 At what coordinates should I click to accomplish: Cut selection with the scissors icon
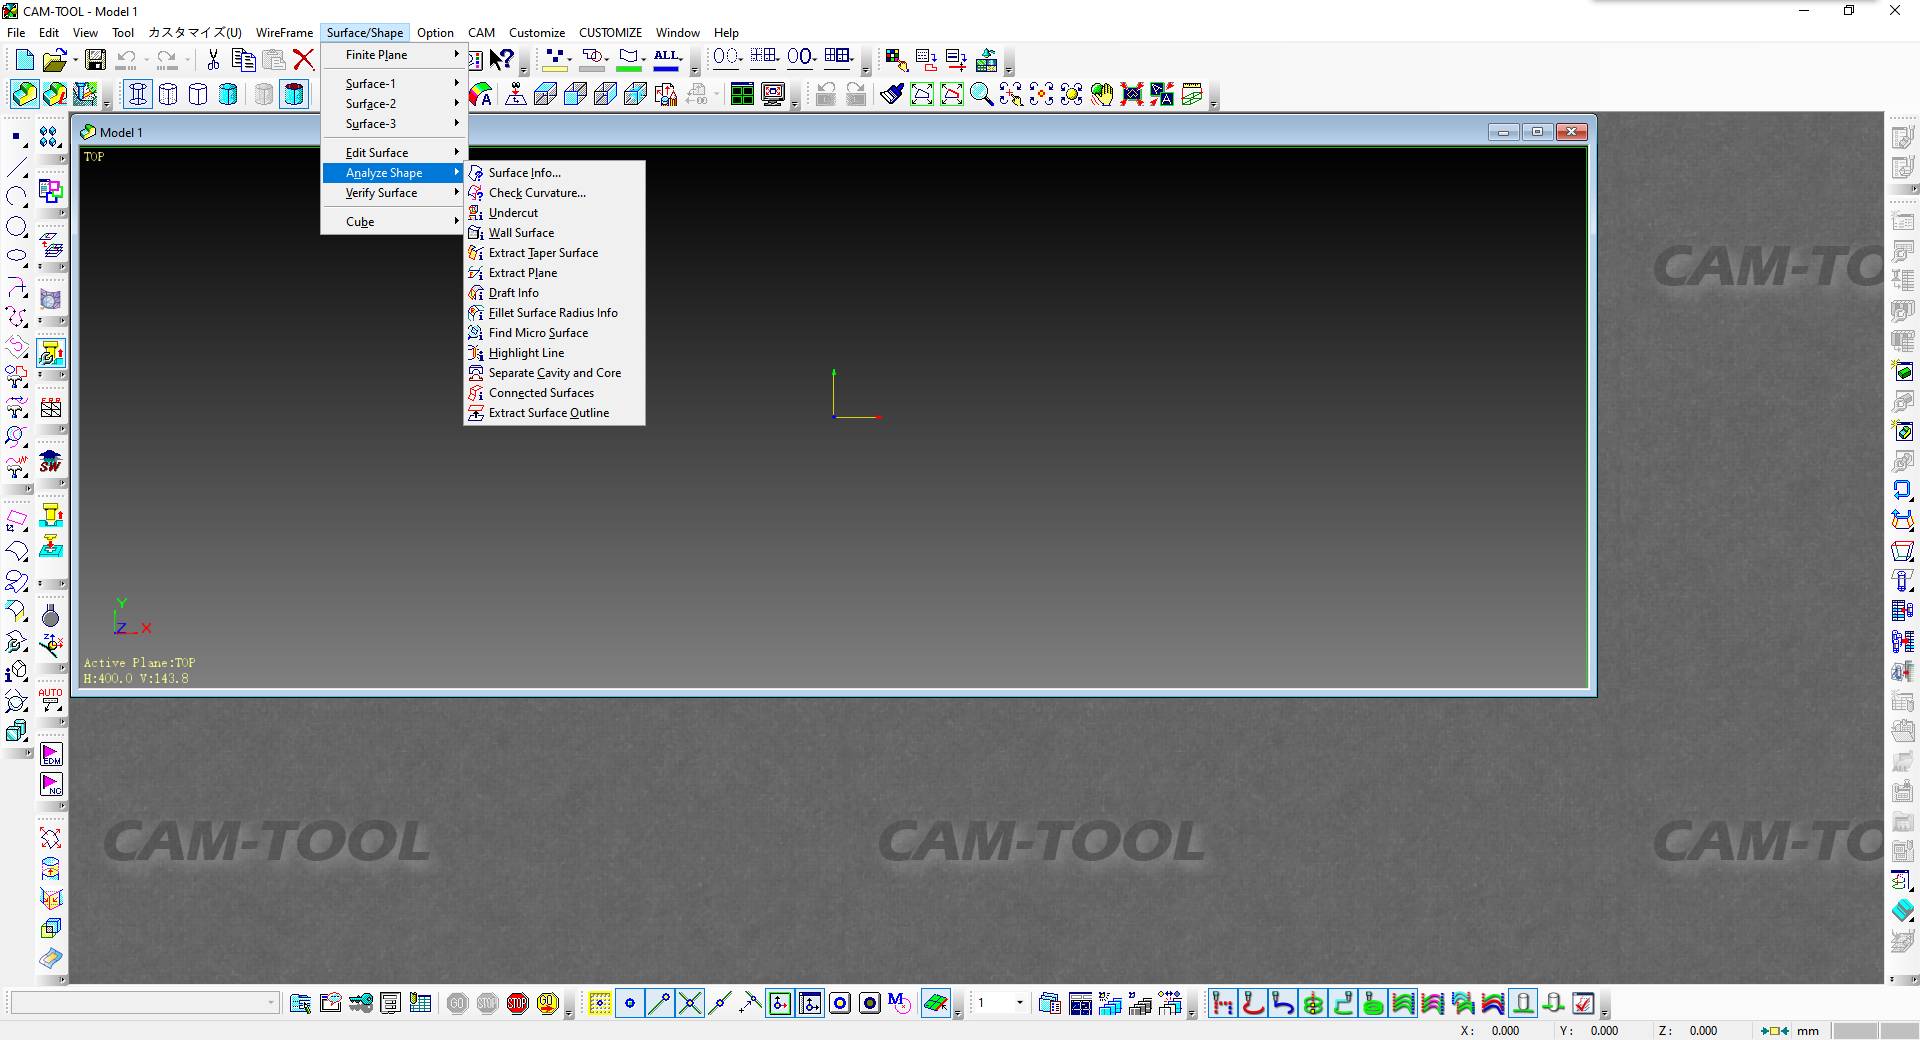click(x=213, y=60)
